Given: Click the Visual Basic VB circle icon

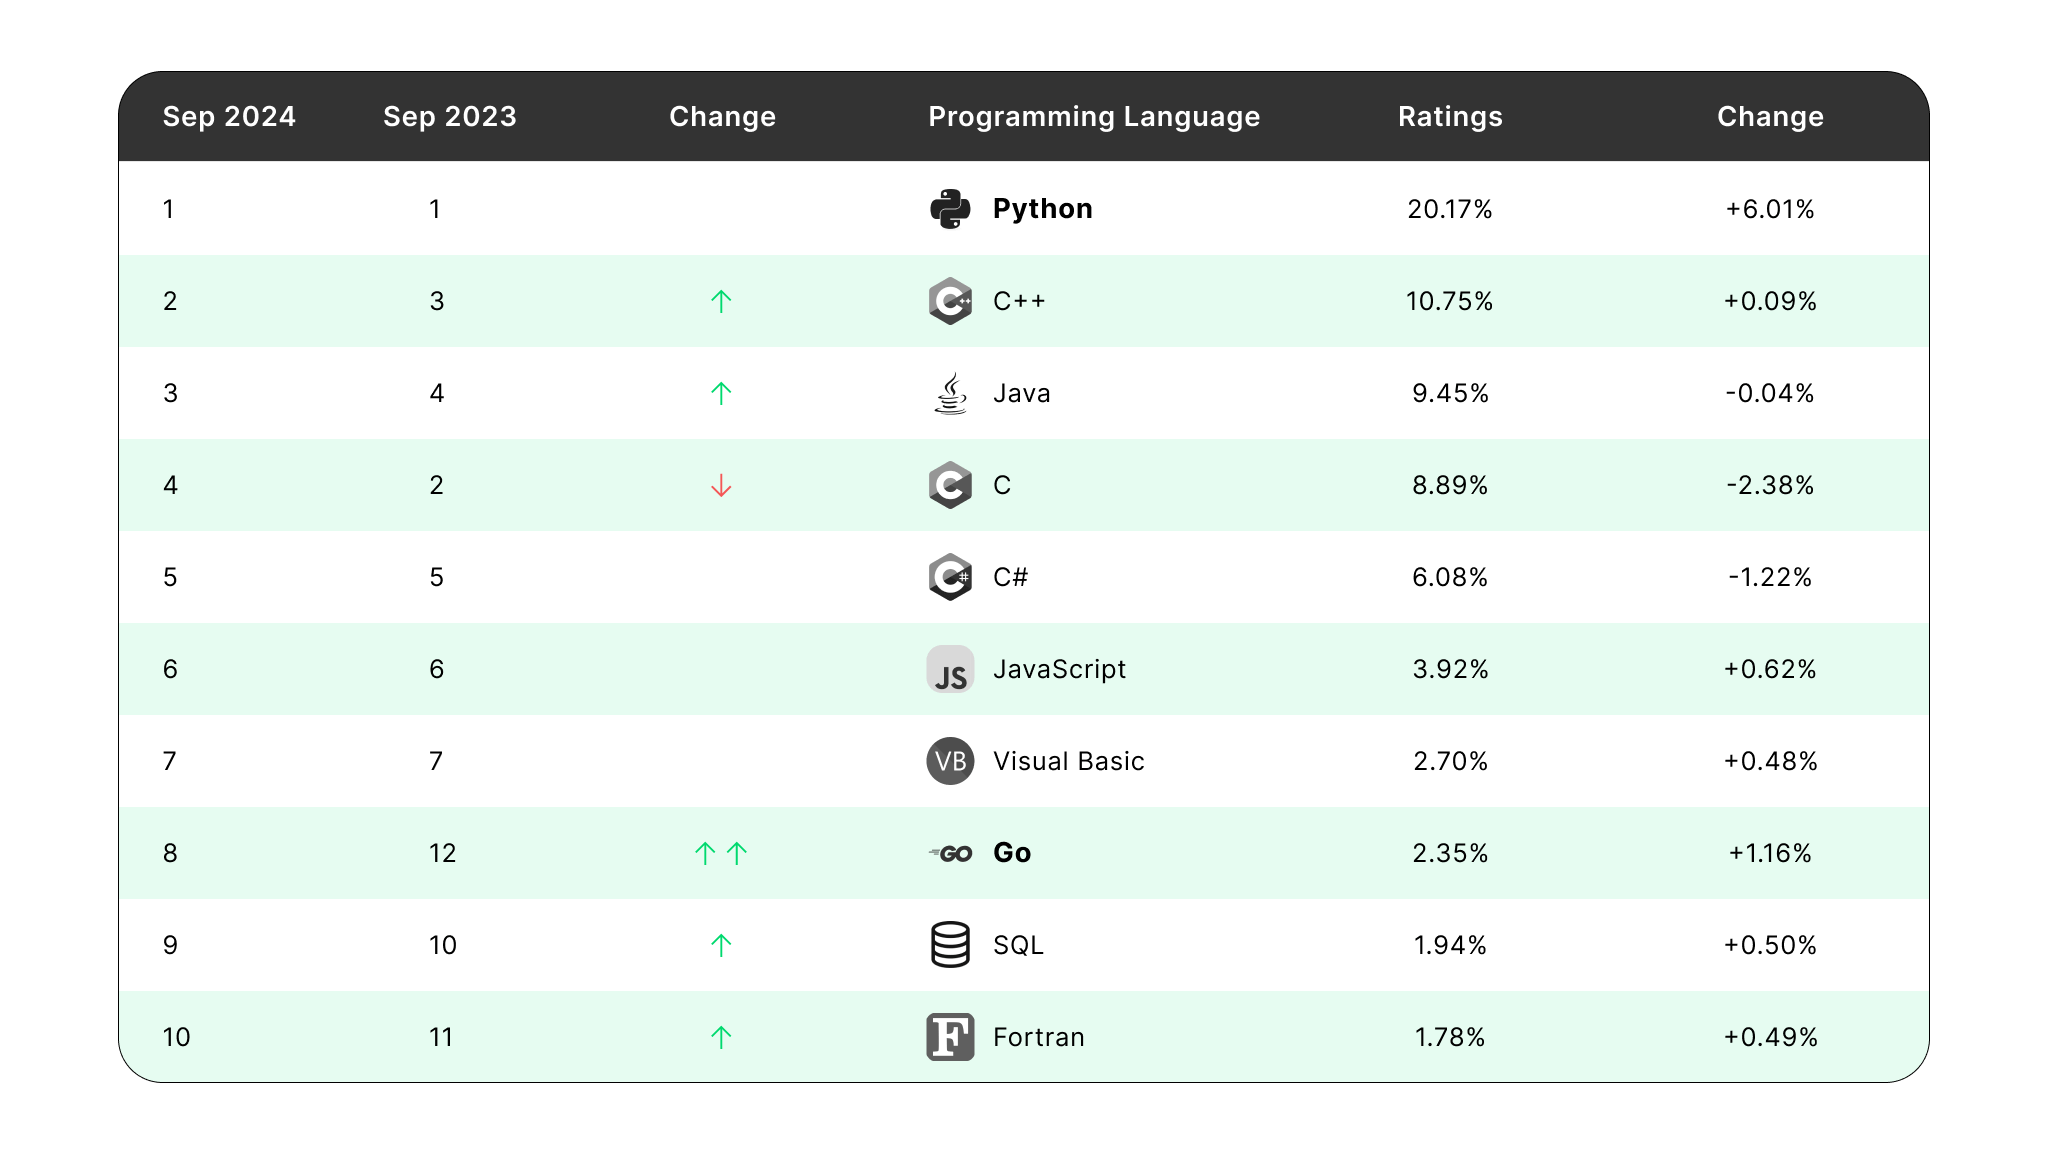Looking at the screenshot, I should [950, 761].
